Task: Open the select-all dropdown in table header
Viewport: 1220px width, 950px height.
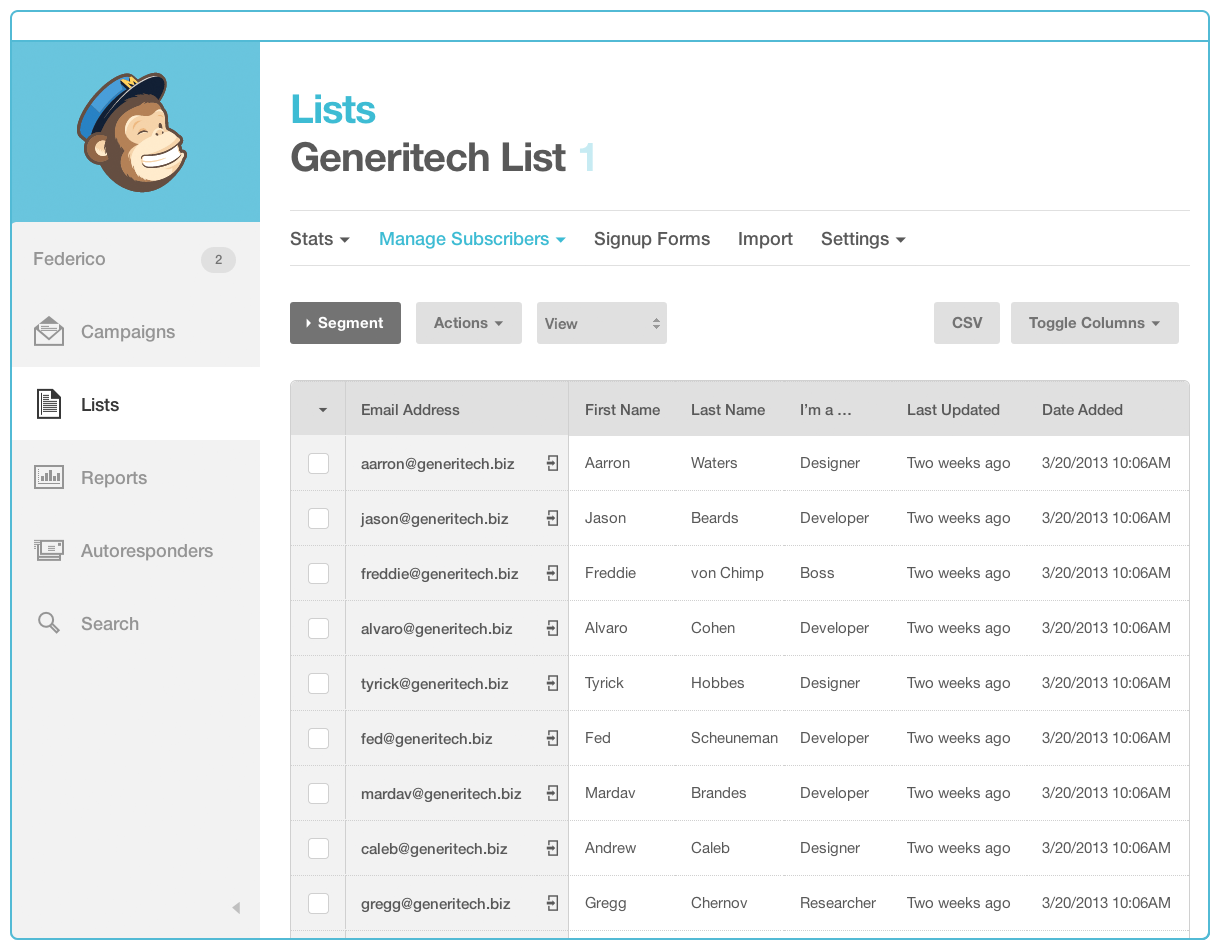Action: pos(322,410)
